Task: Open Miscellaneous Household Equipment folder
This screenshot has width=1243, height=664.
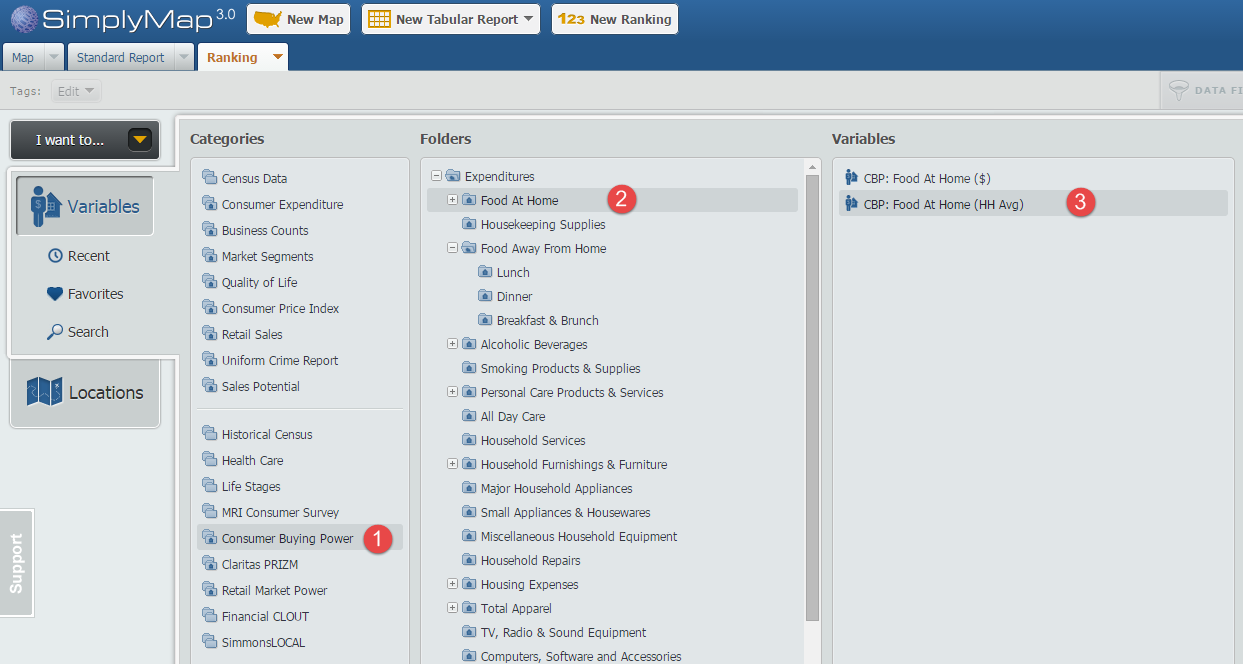Action: pyautogui.click(x=579, y=536)
